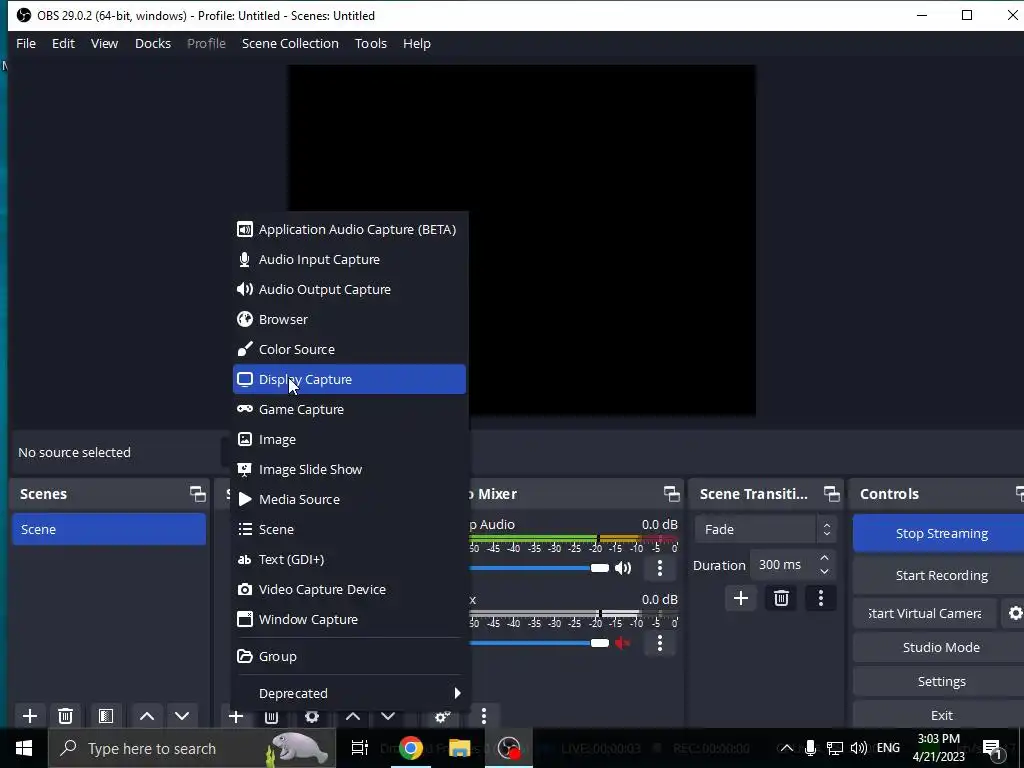
Task: Open the Windows Start menu
Action: click(24, 748)
